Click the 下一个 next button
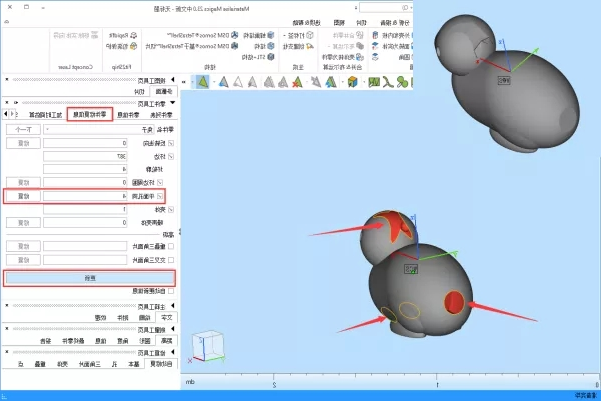The image size is (601, 401). [23, 130]
